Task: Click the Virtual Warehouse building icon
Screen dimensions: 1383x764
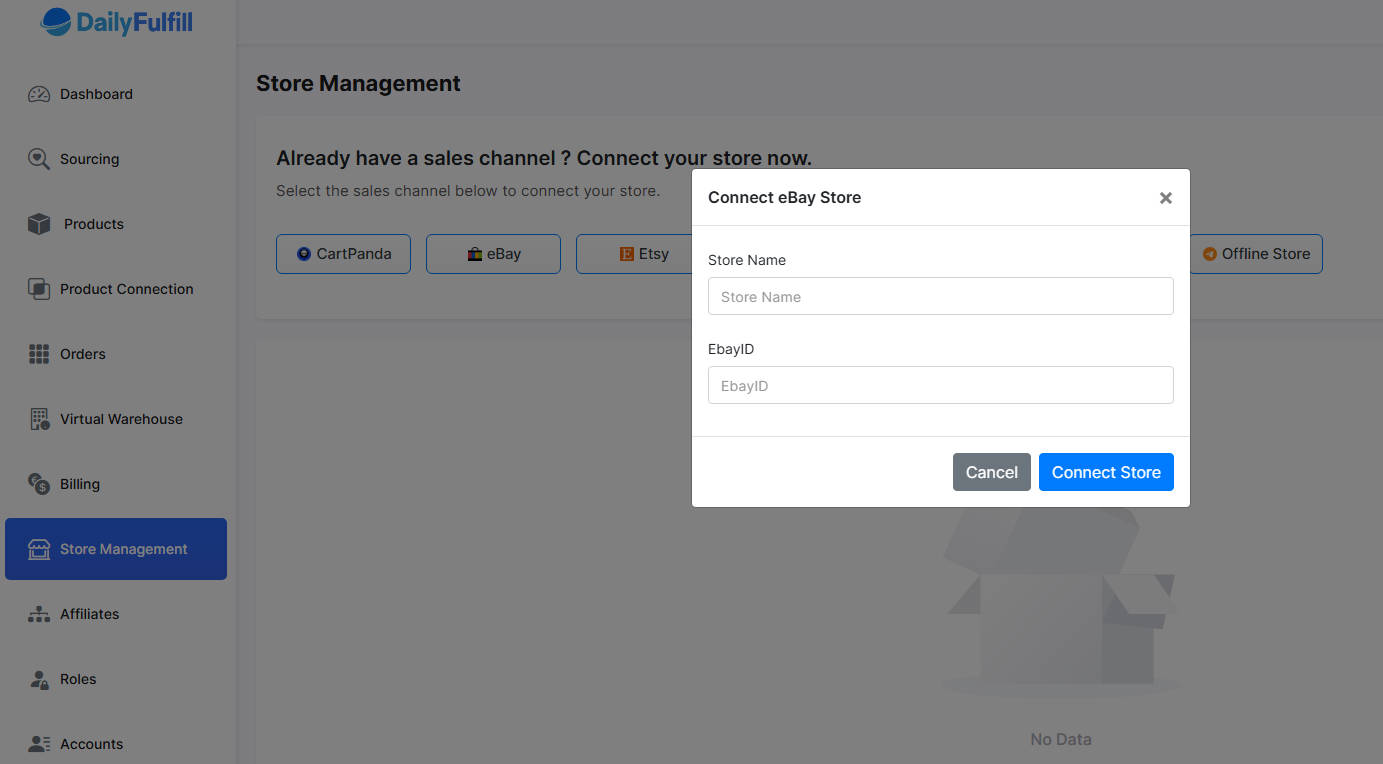Action: click(x=39, y=419)
